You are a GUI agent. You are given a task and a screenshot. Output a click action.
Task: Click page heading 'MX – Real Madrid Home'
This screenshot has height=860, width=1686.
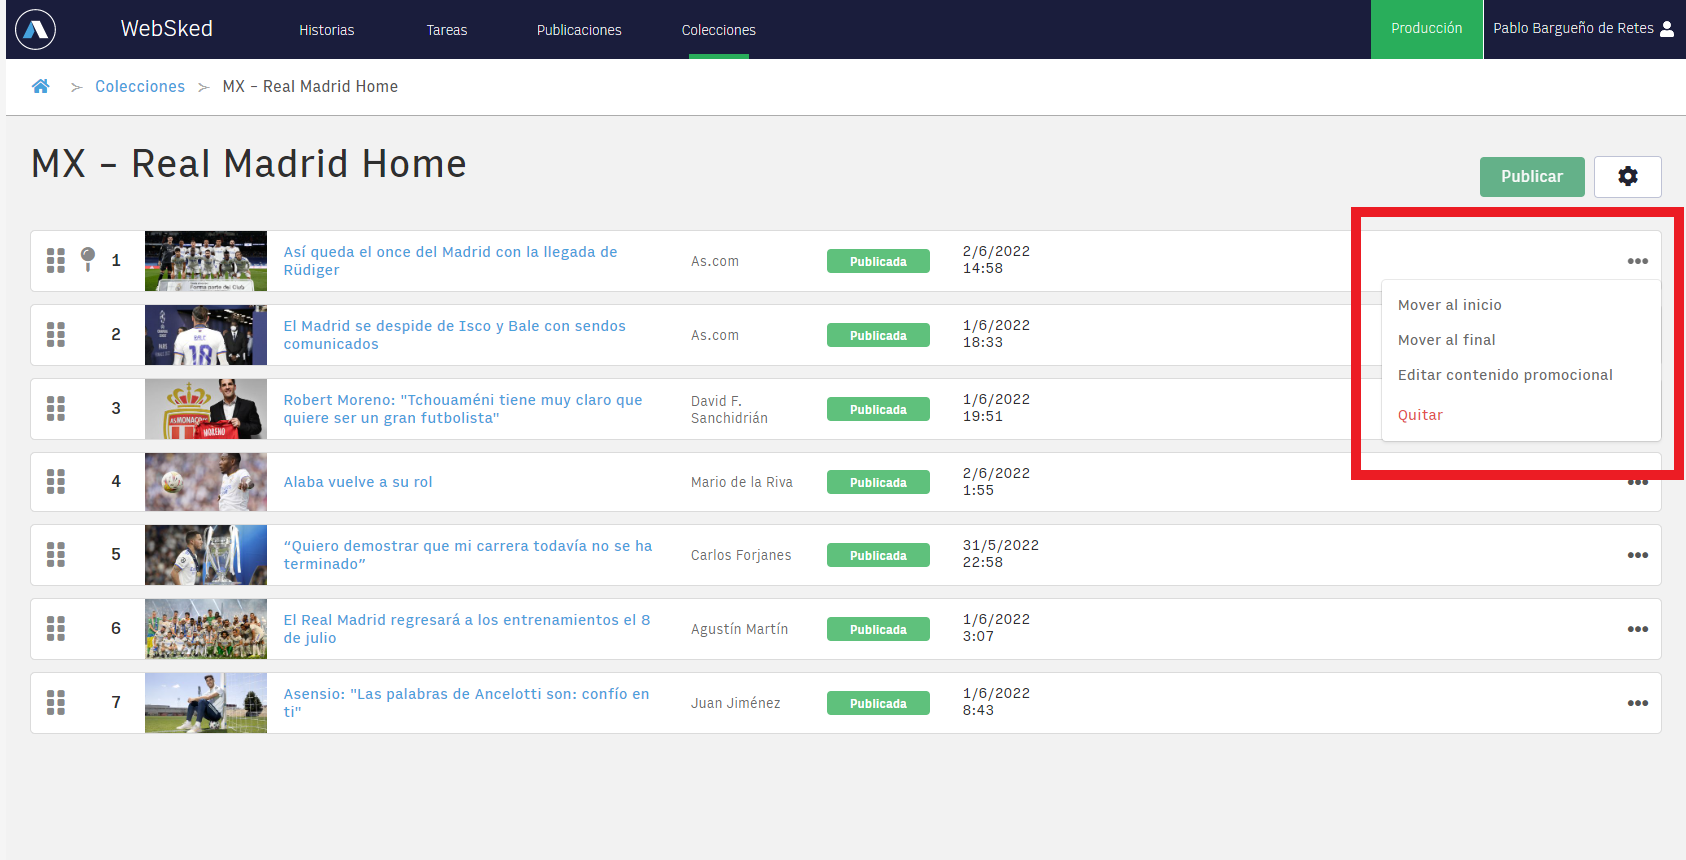coord(249,163)
